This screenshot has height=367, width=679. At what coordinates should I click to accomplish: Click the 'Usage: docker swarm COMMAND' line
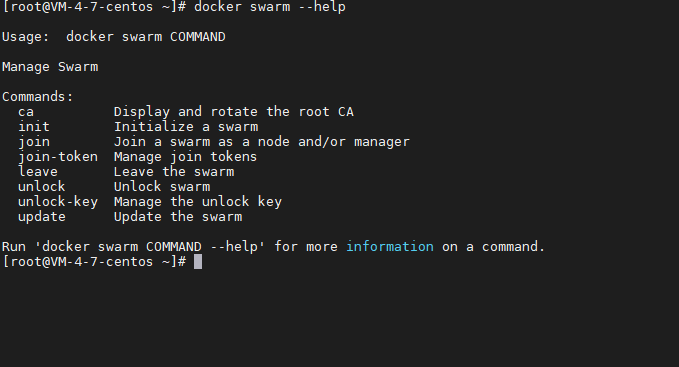[x=114, y=37]
